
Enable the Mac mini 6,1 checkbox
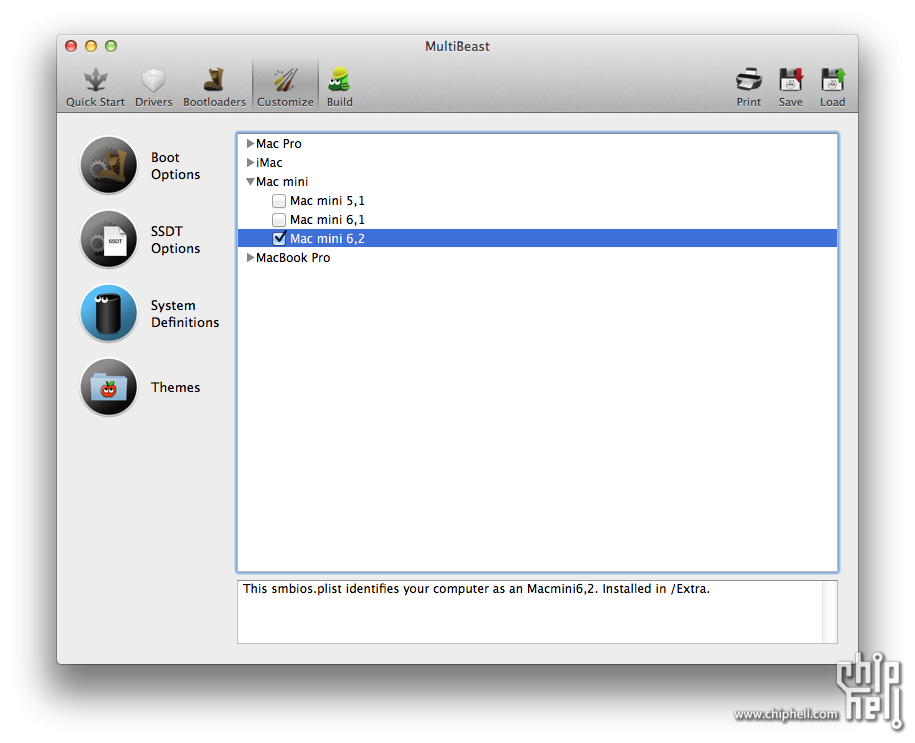pos(279,219)
